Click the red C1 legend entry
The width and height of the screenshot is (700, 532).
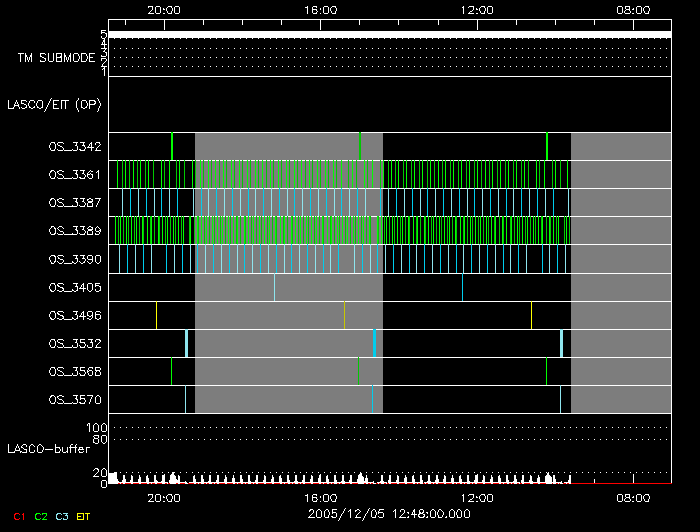[19, 517]
